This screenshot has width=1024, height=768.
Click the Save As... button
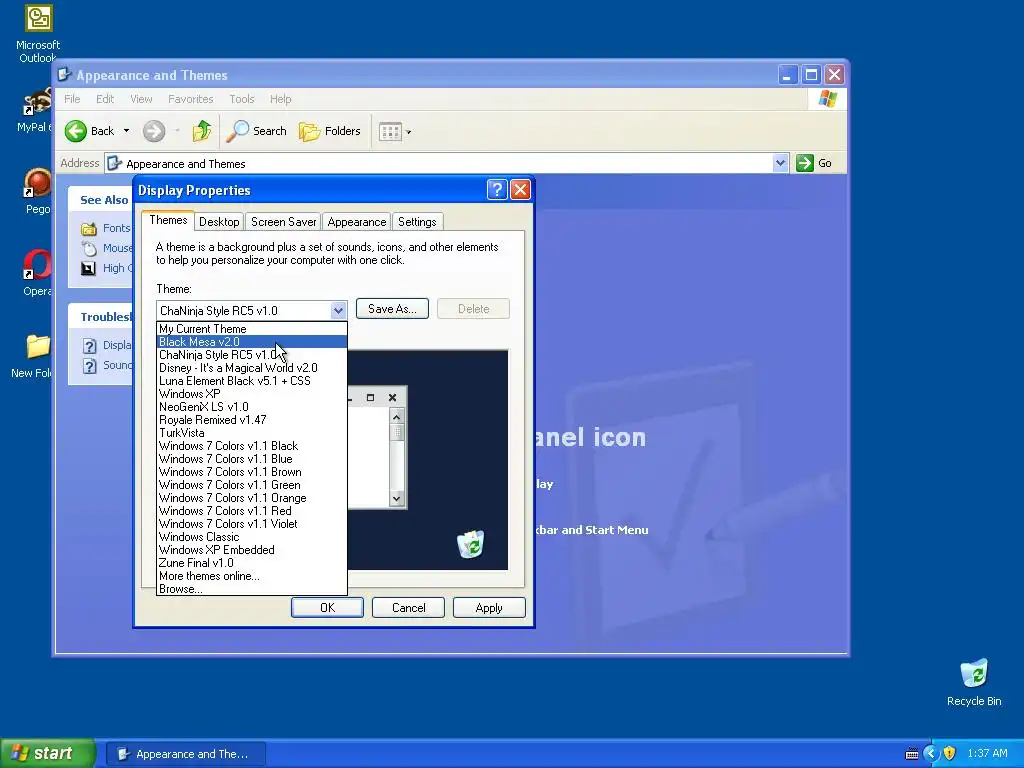(392, 309)
